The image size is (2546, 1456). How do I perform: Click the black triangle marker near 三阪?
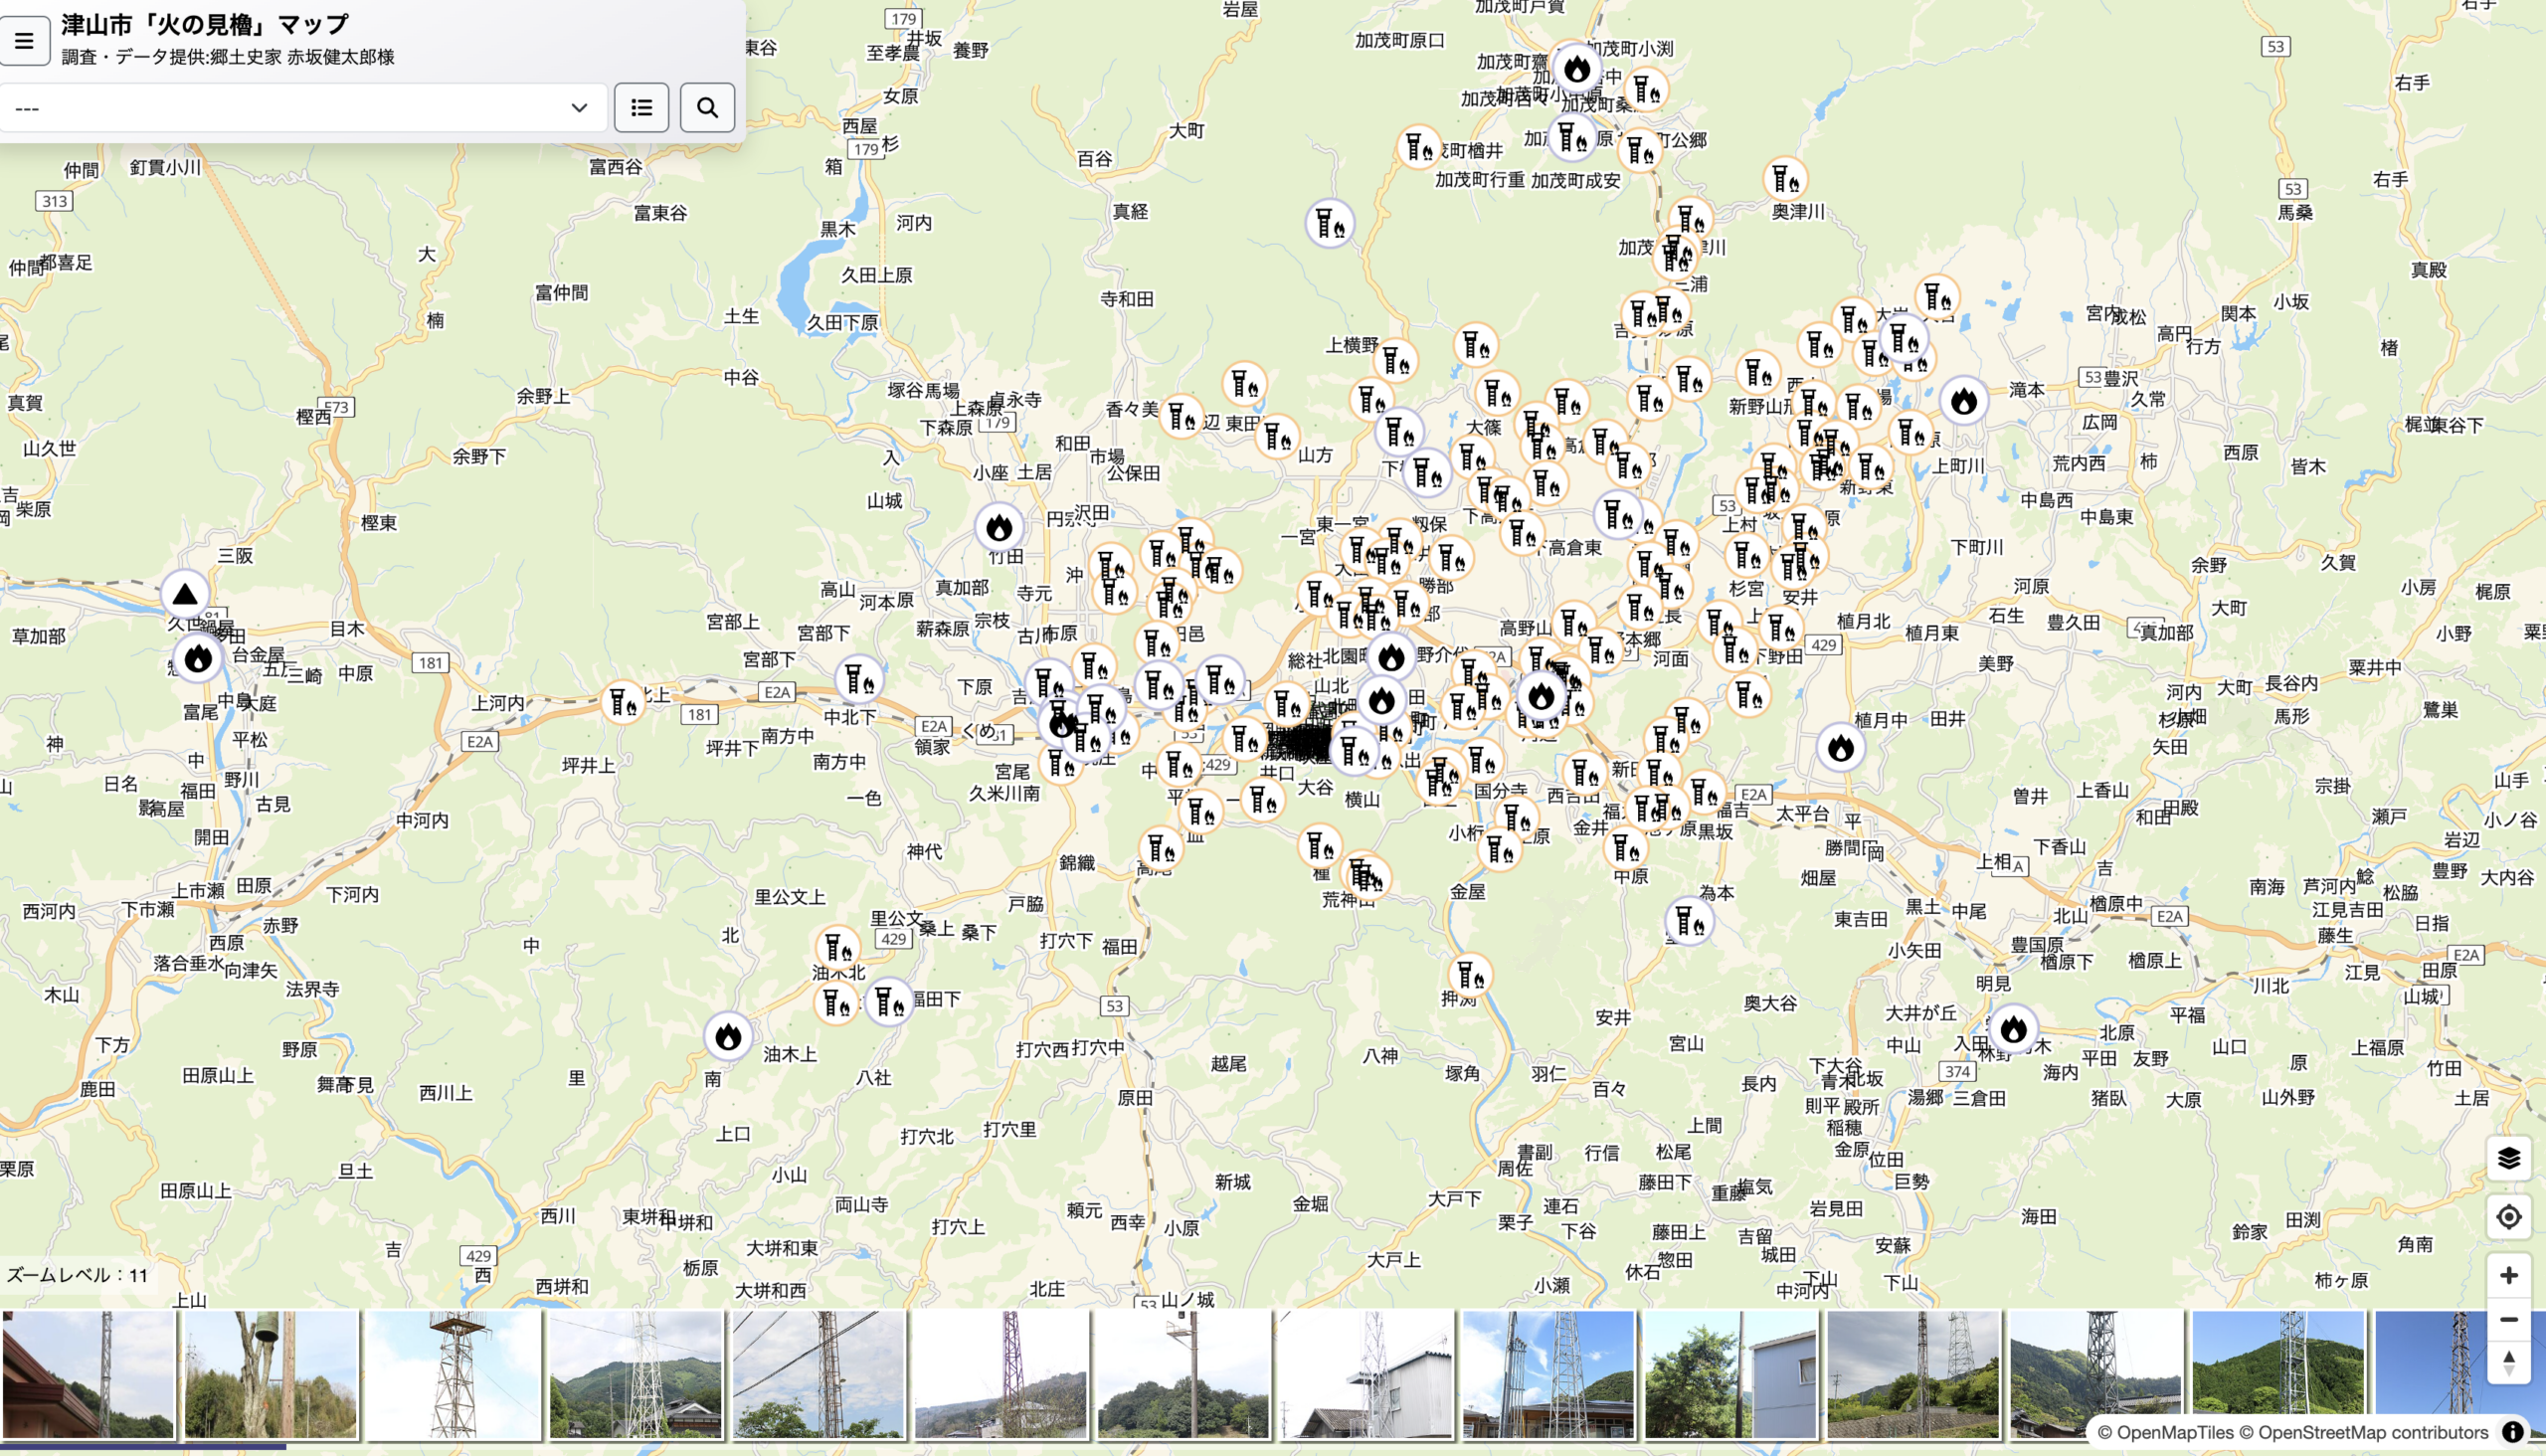click(x=185, y=594)
